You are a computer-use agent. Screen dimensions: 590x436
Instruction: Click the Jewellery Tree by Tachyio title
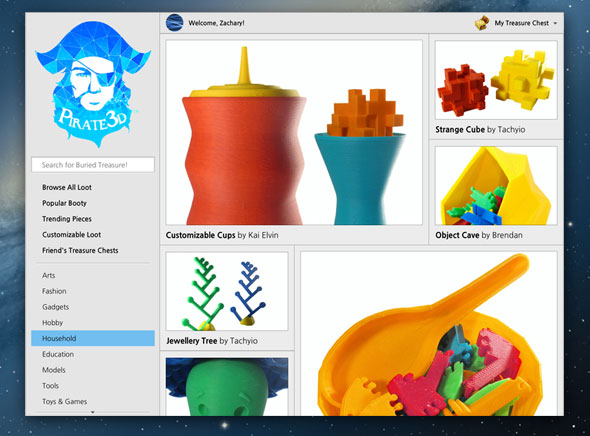pos(212,341)
